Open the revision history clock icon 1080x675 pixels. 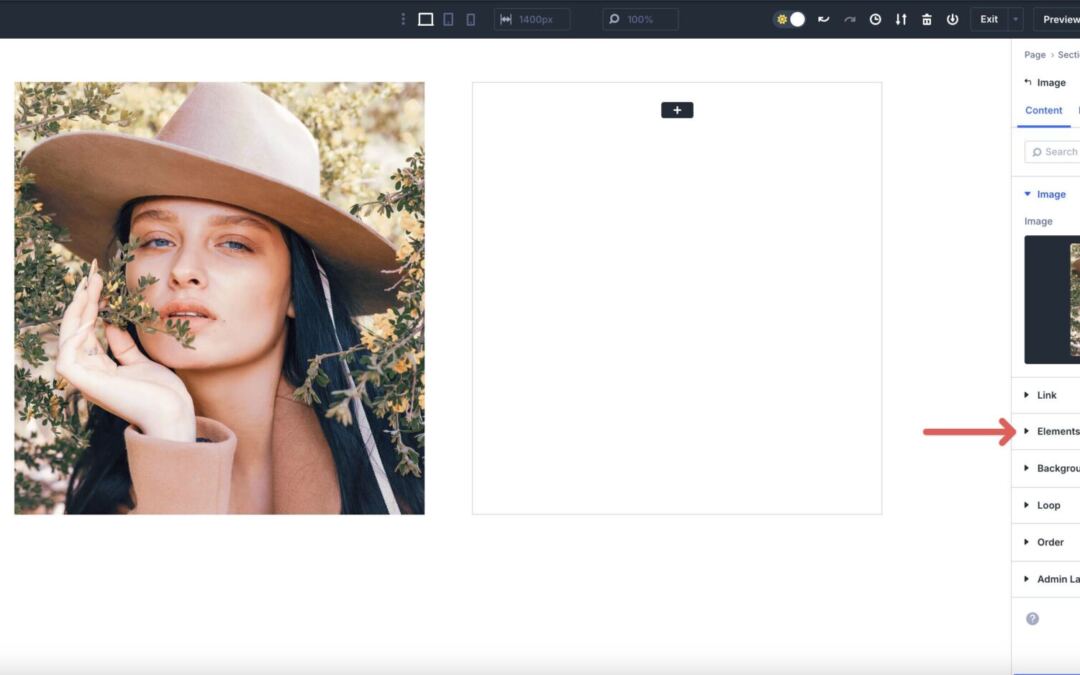coord(875,19)
